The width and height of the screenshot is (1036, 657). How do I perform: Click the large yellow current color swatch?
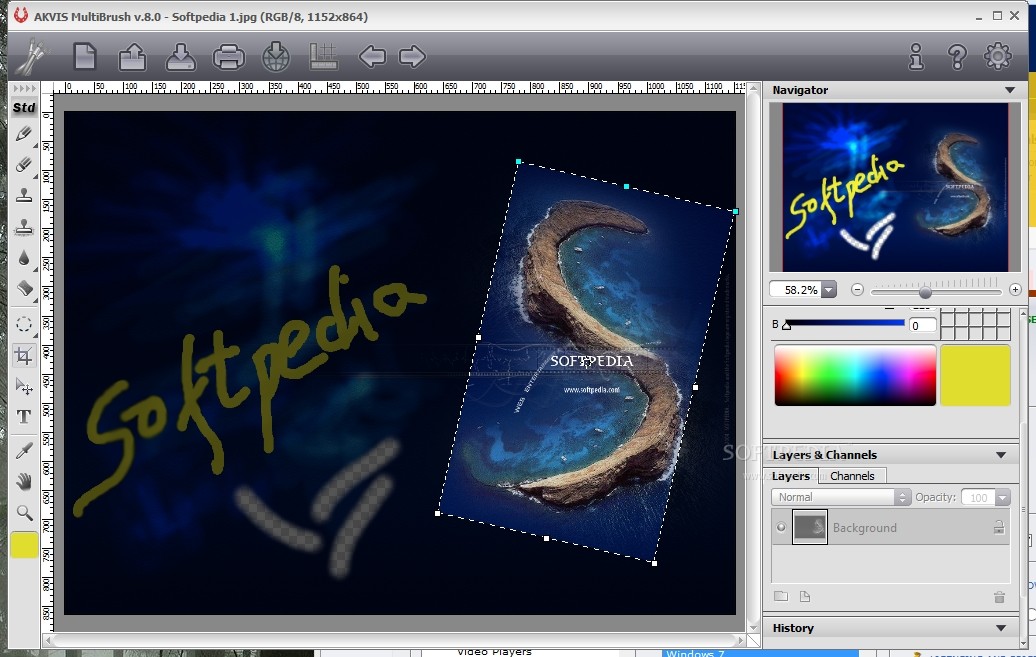975,375
